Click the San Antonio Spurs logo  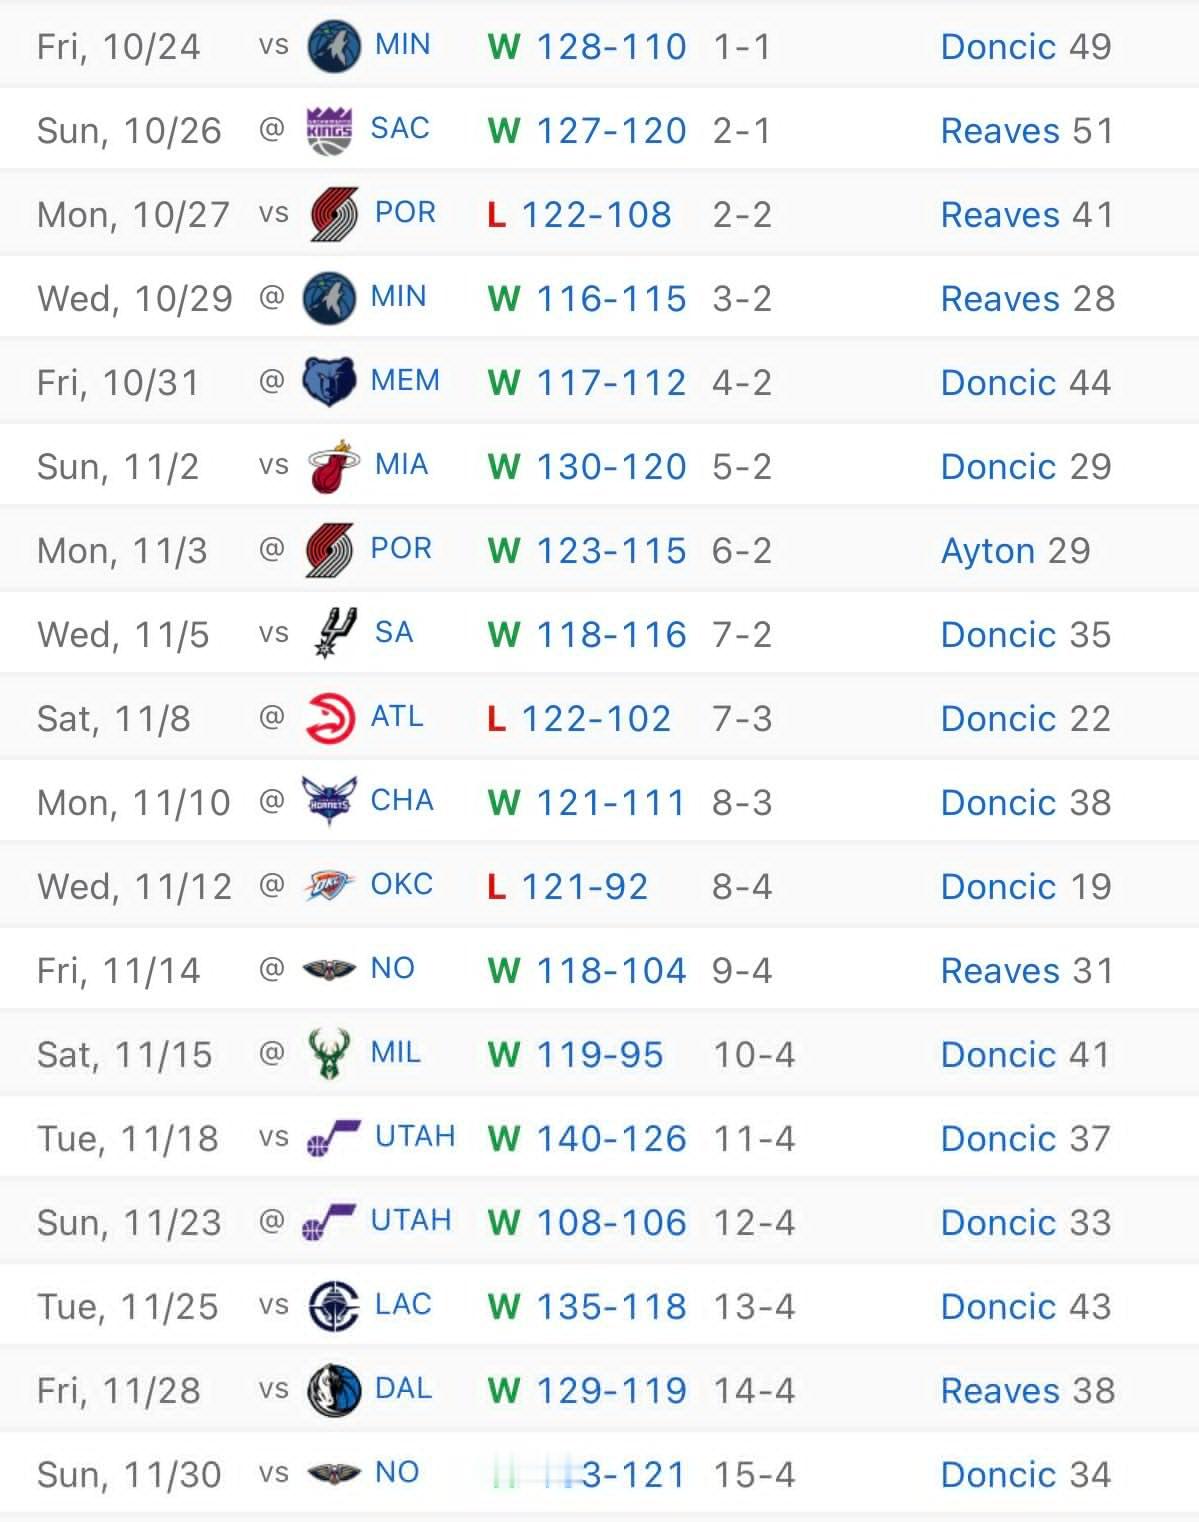click(332, 634)
